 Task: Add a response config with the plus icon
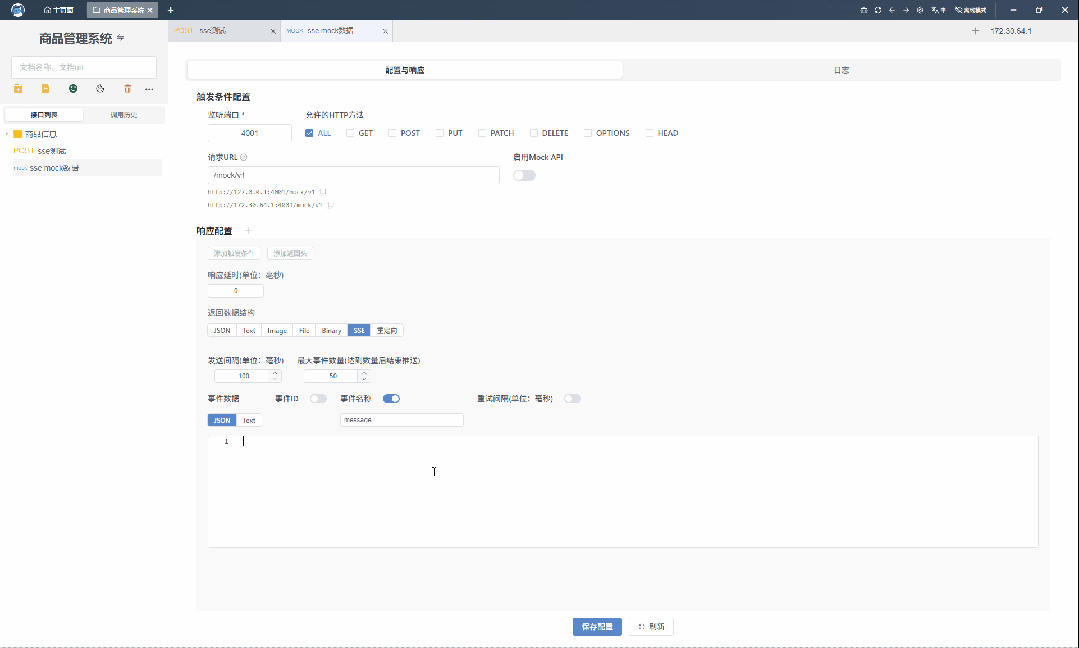click(x=248, y=231)
